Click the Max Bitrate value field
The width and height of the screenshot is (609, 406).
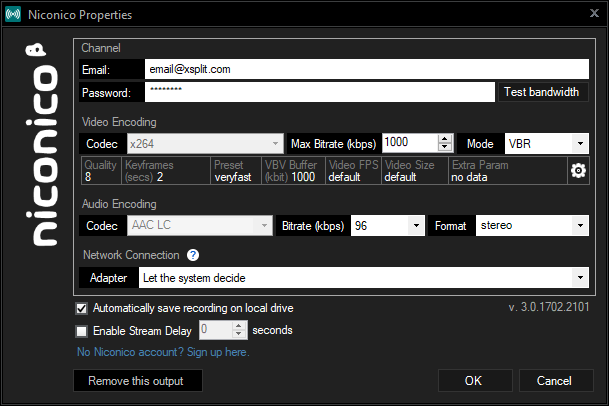tap(410, 143)
